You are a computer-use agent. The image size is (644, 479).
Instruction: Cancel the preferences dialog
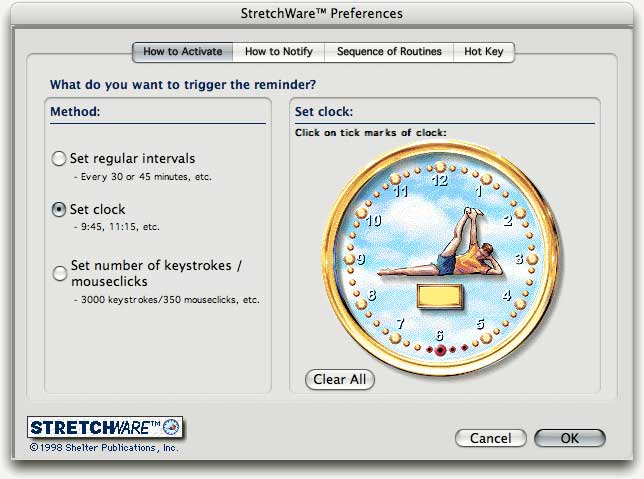coord(490,438)
